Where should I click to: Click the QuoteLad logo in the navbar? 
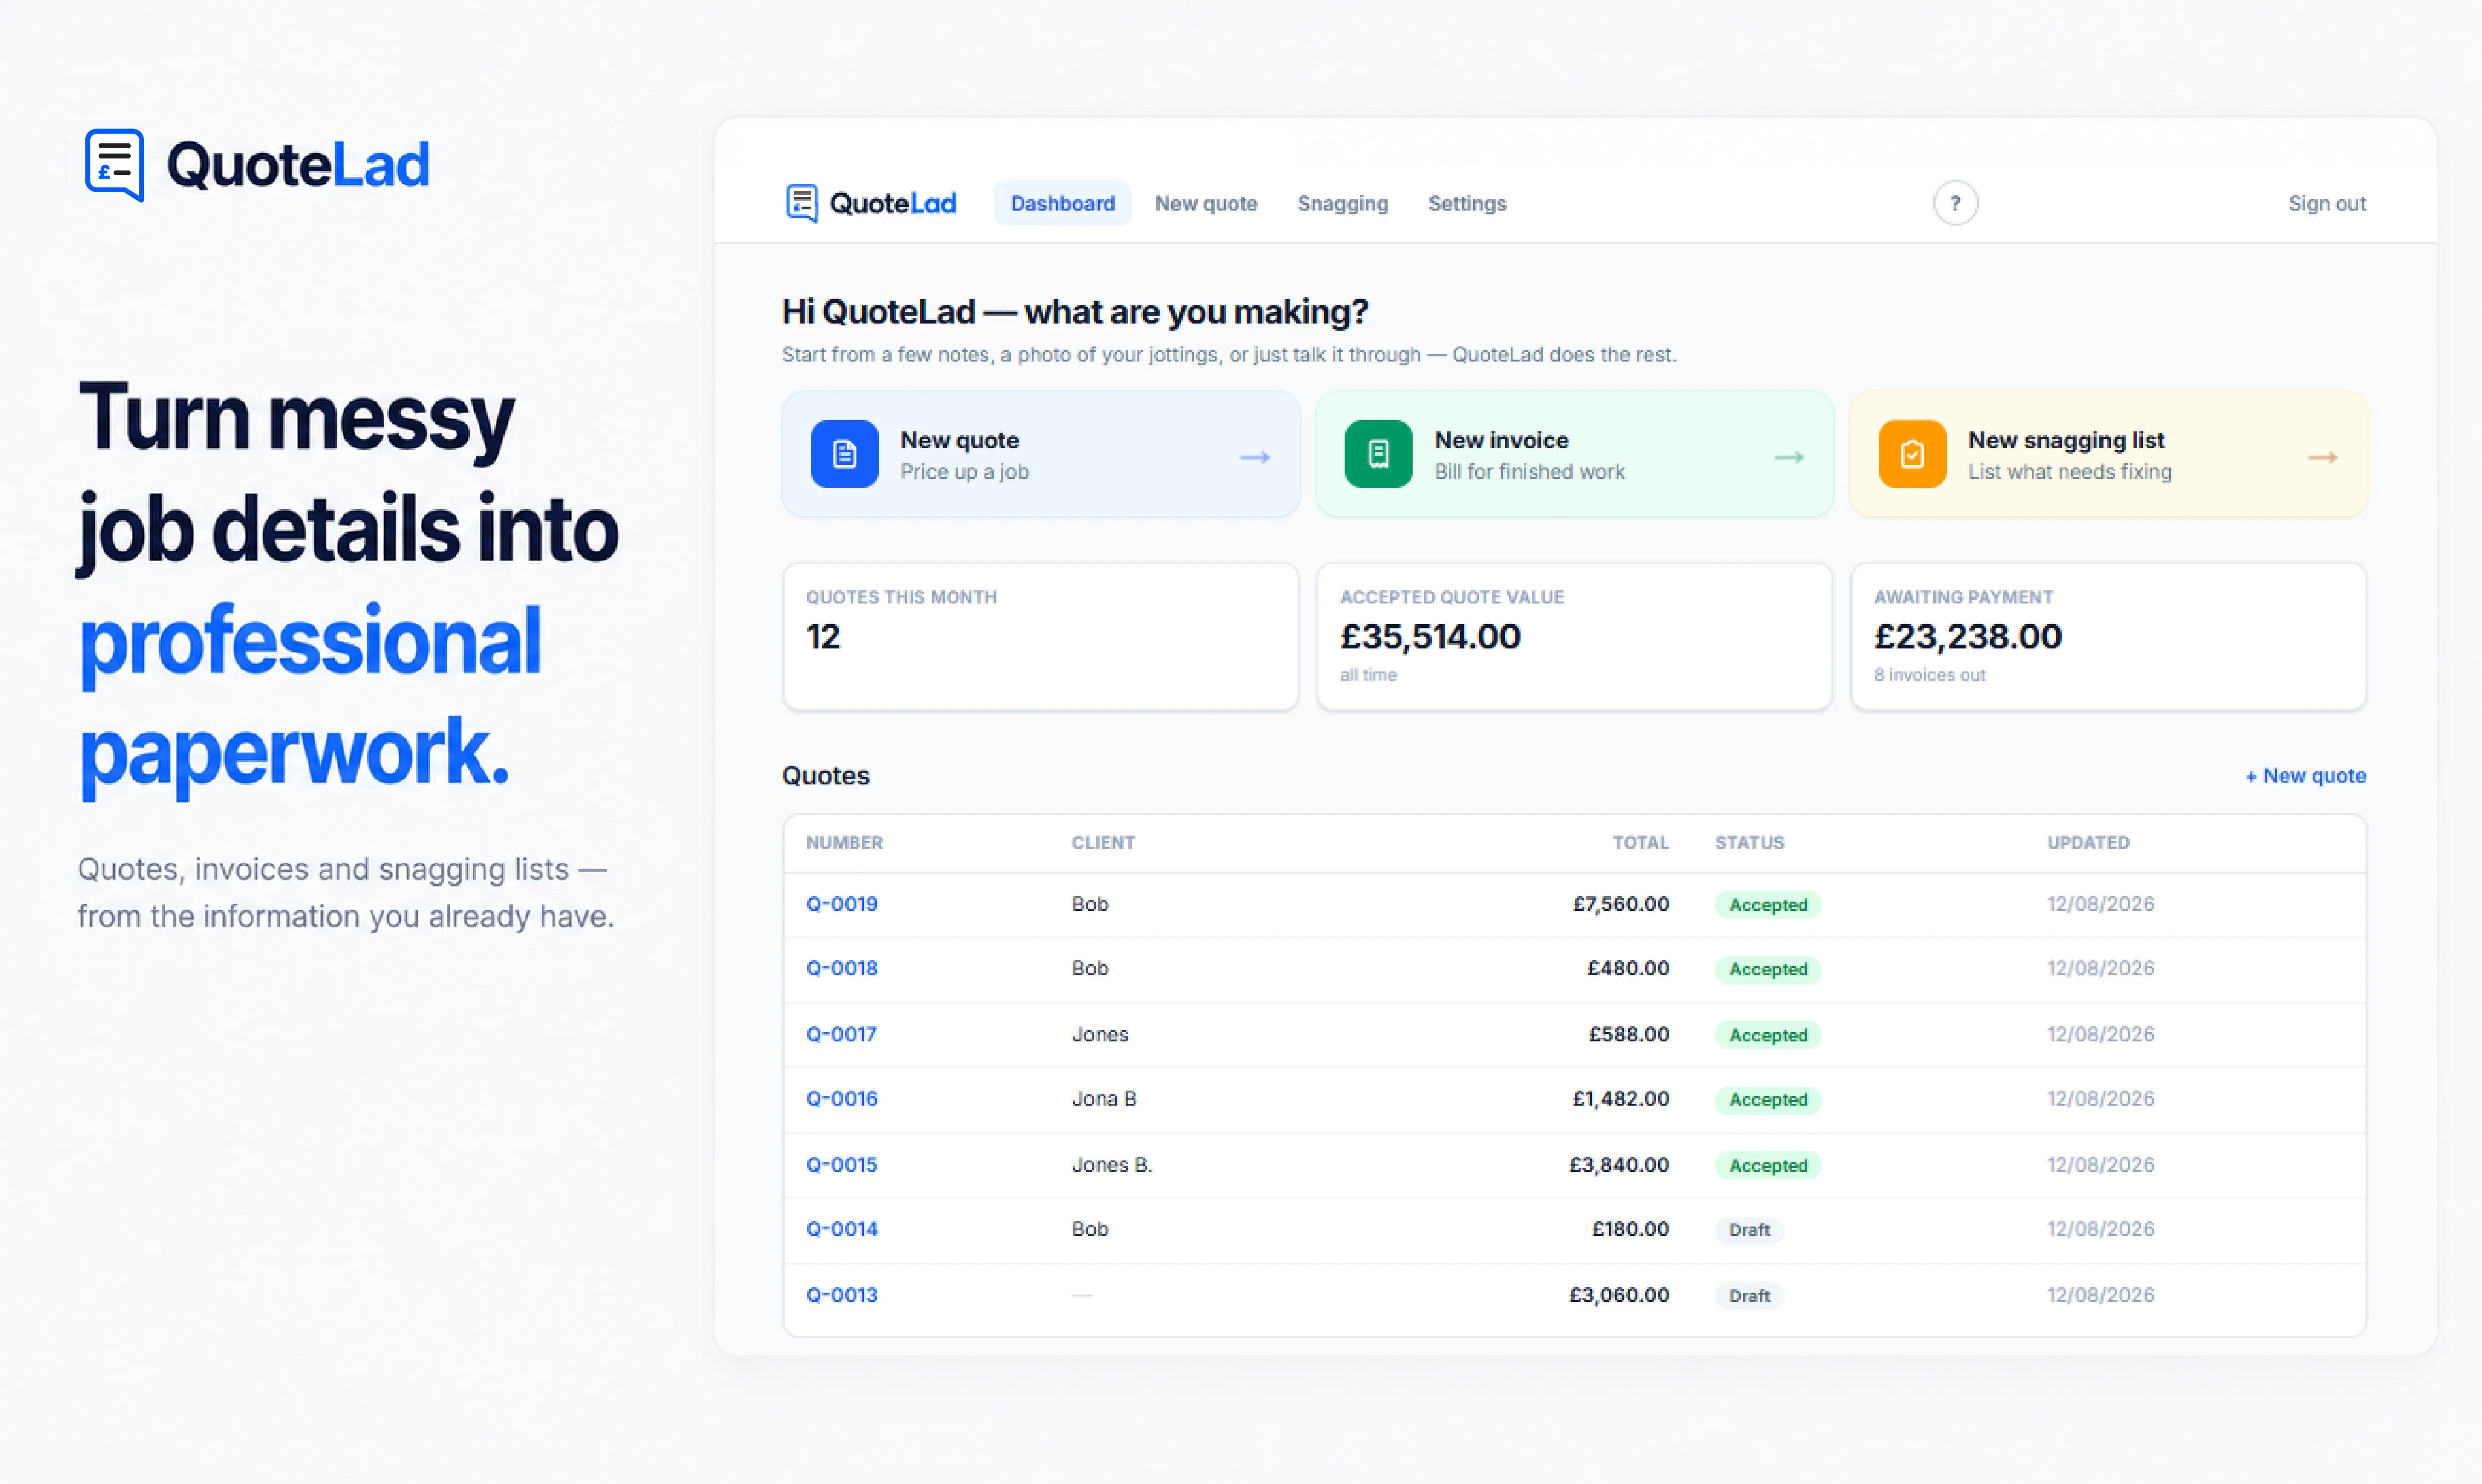tap(871, 203)
